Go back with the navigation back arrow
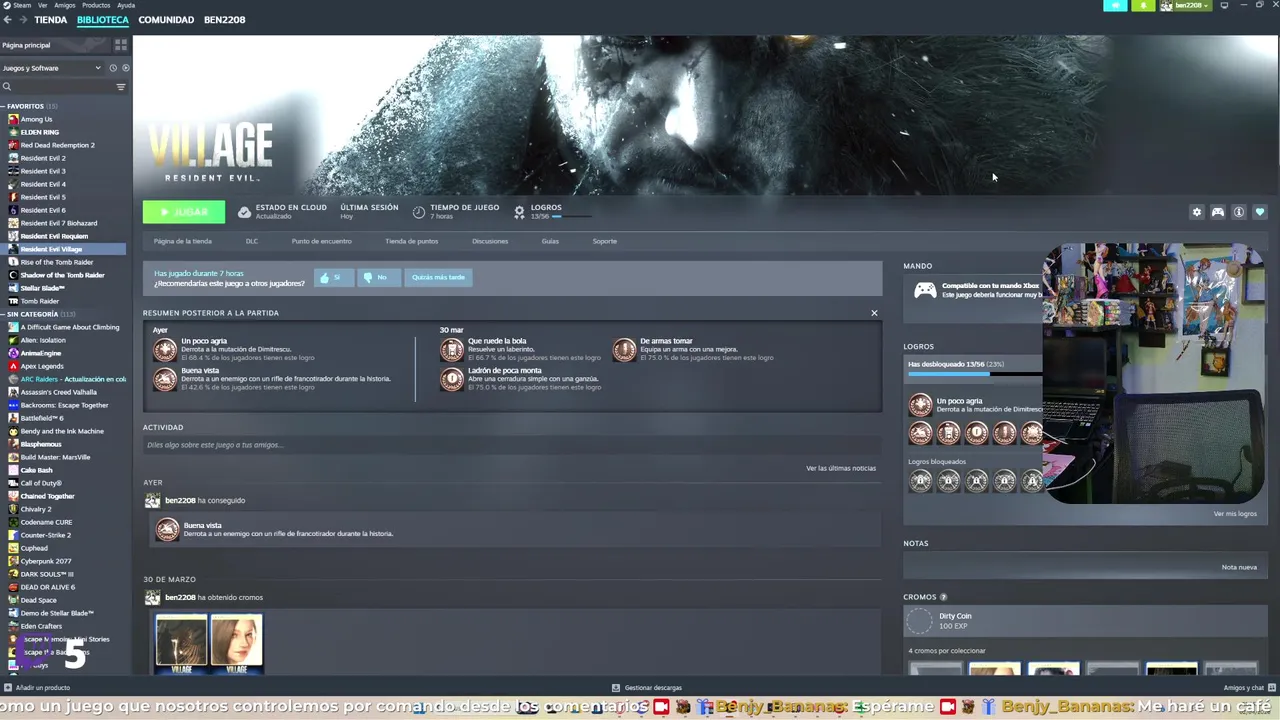 [x=7, y=20]
